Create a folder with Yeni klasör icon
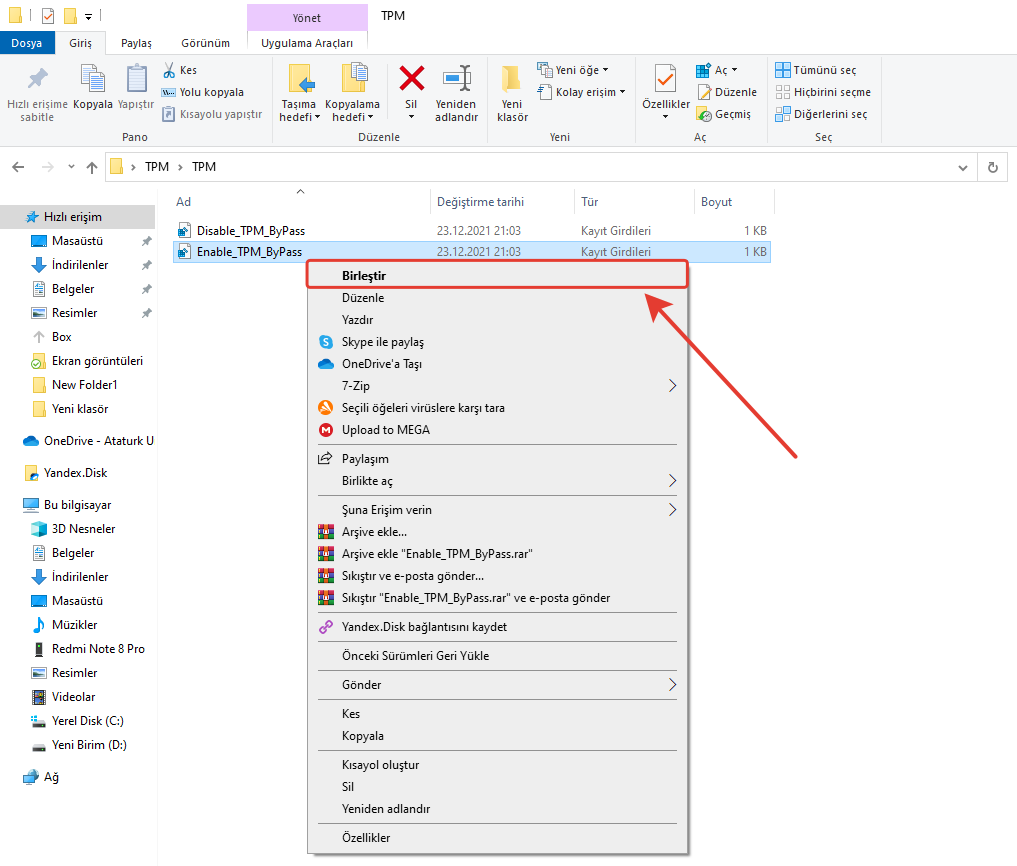Viewport: 1017px width, 866px height. [512, 80]
